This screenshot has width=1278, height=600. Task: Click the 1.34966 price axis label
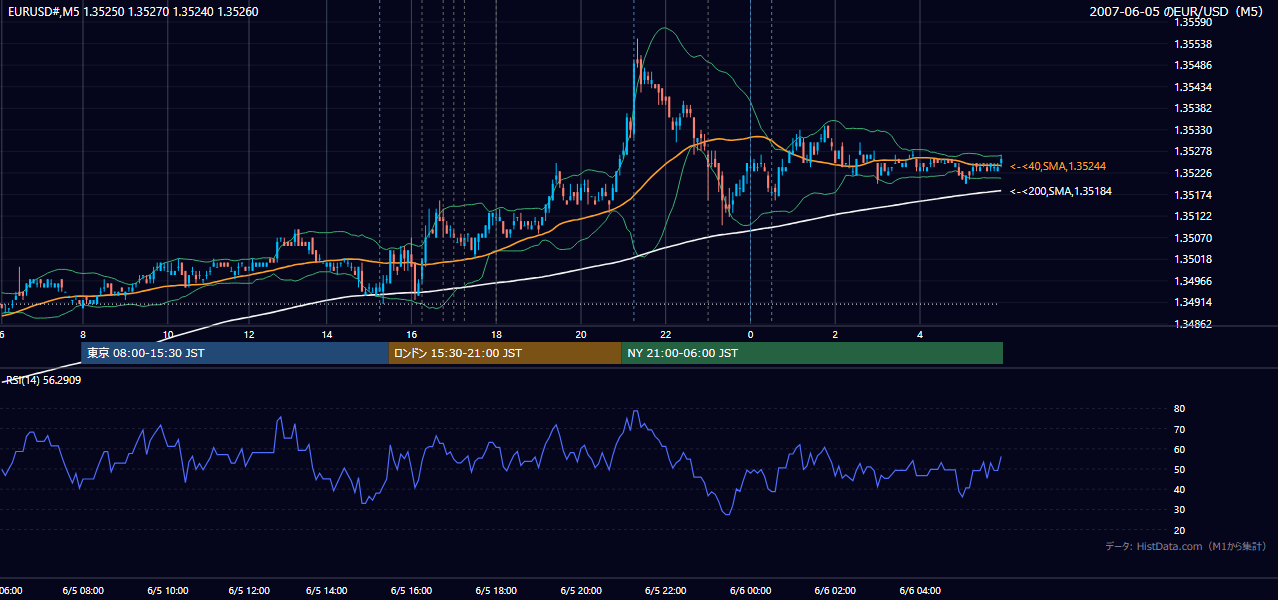tap(1194, 281)
